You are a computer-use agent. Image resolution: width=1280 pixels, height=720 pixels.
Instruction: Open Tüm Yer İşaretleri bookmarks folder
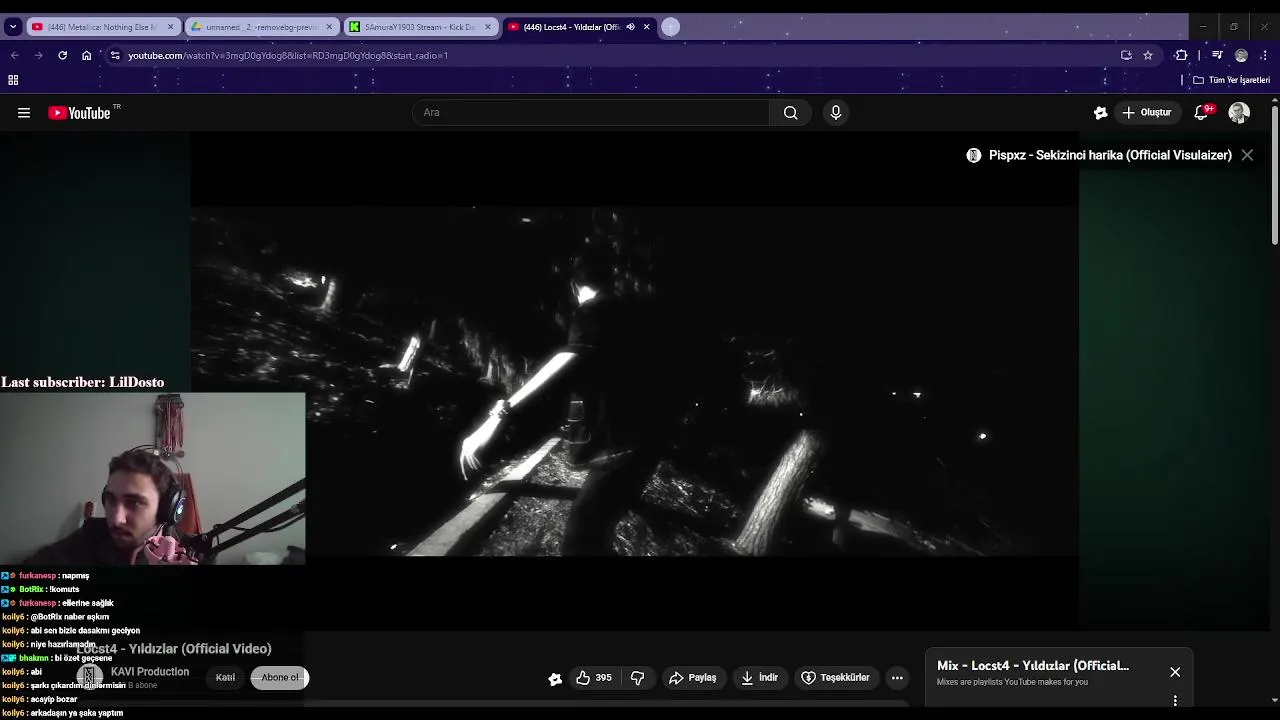[1231, 80]
